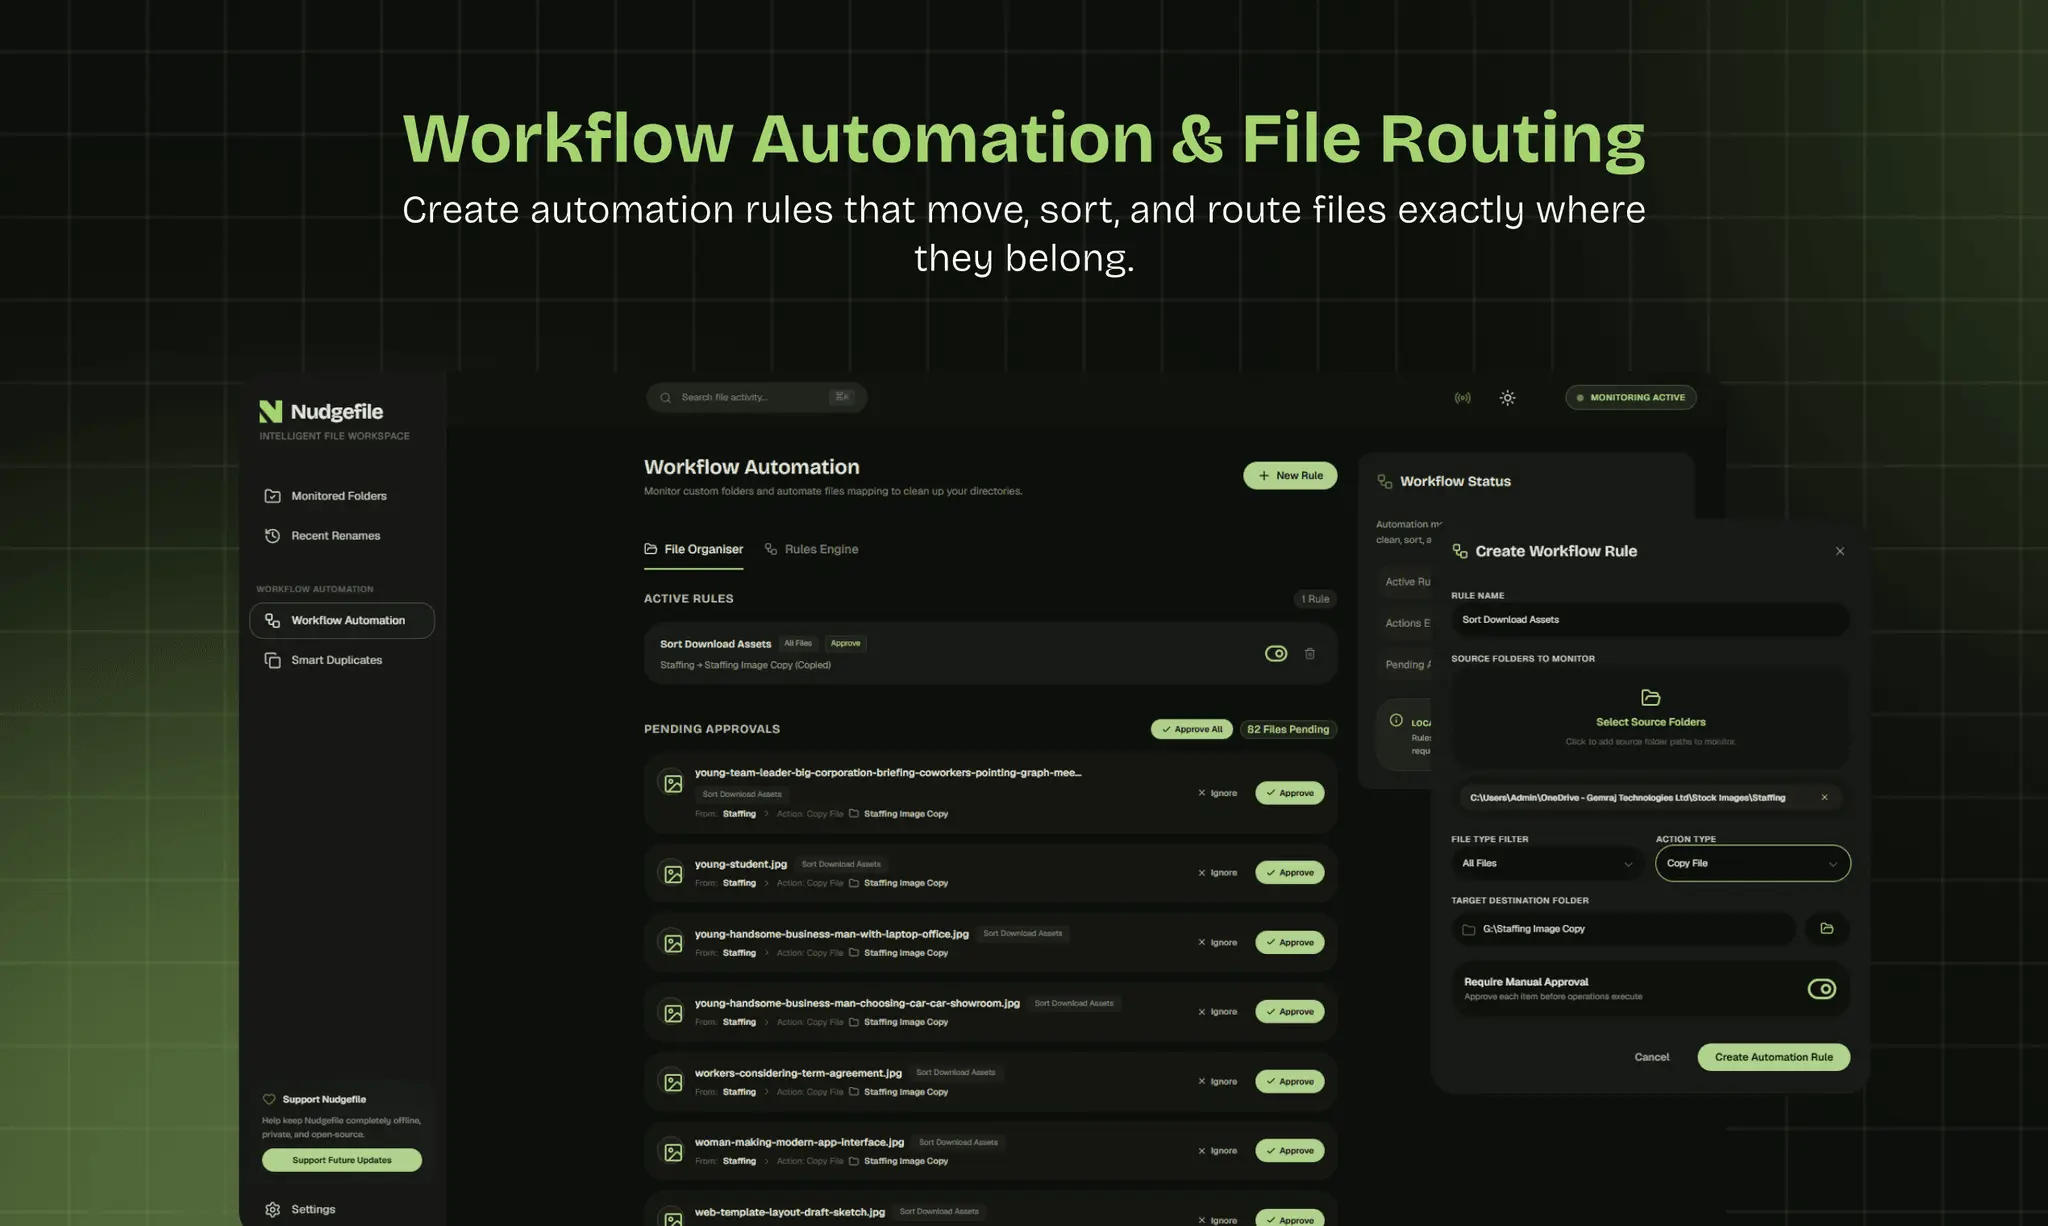Click Support Future Updates button
This screenshot has height=1226, width=2048.
342,1161
